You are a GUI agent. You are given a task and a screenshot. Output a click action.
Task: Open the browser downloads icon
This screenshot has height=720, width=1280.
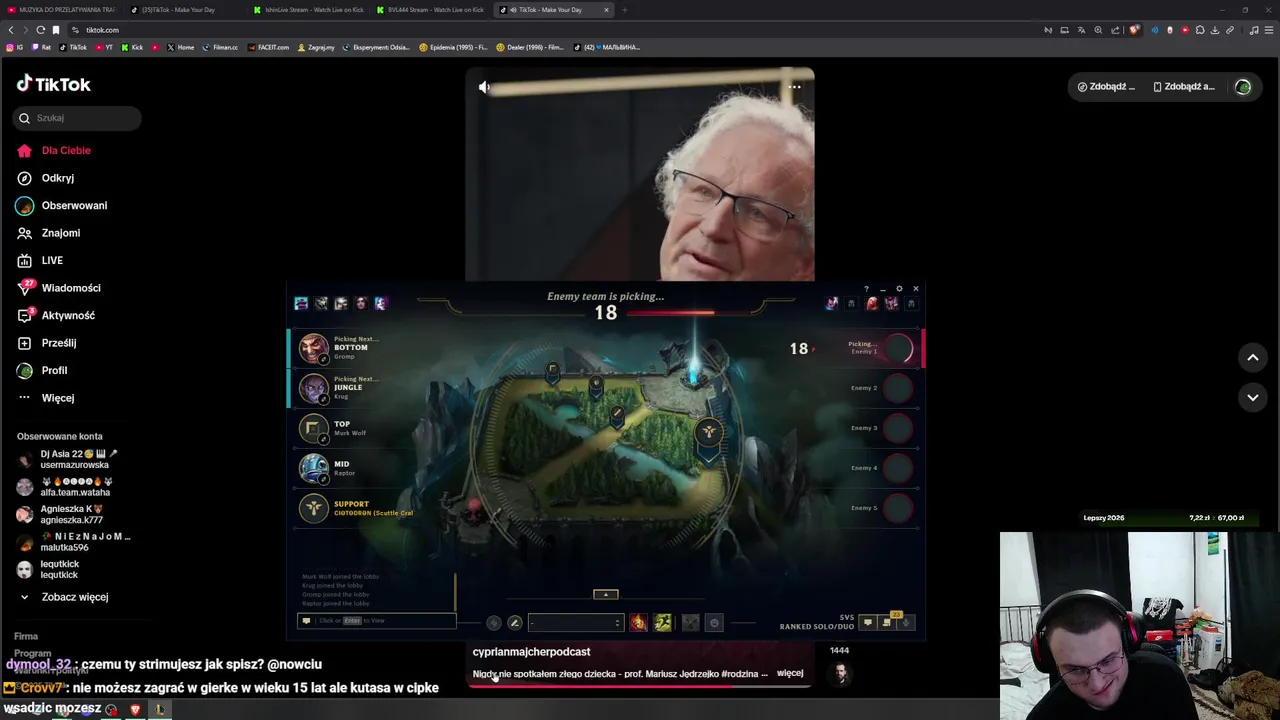pos(1215,30)
